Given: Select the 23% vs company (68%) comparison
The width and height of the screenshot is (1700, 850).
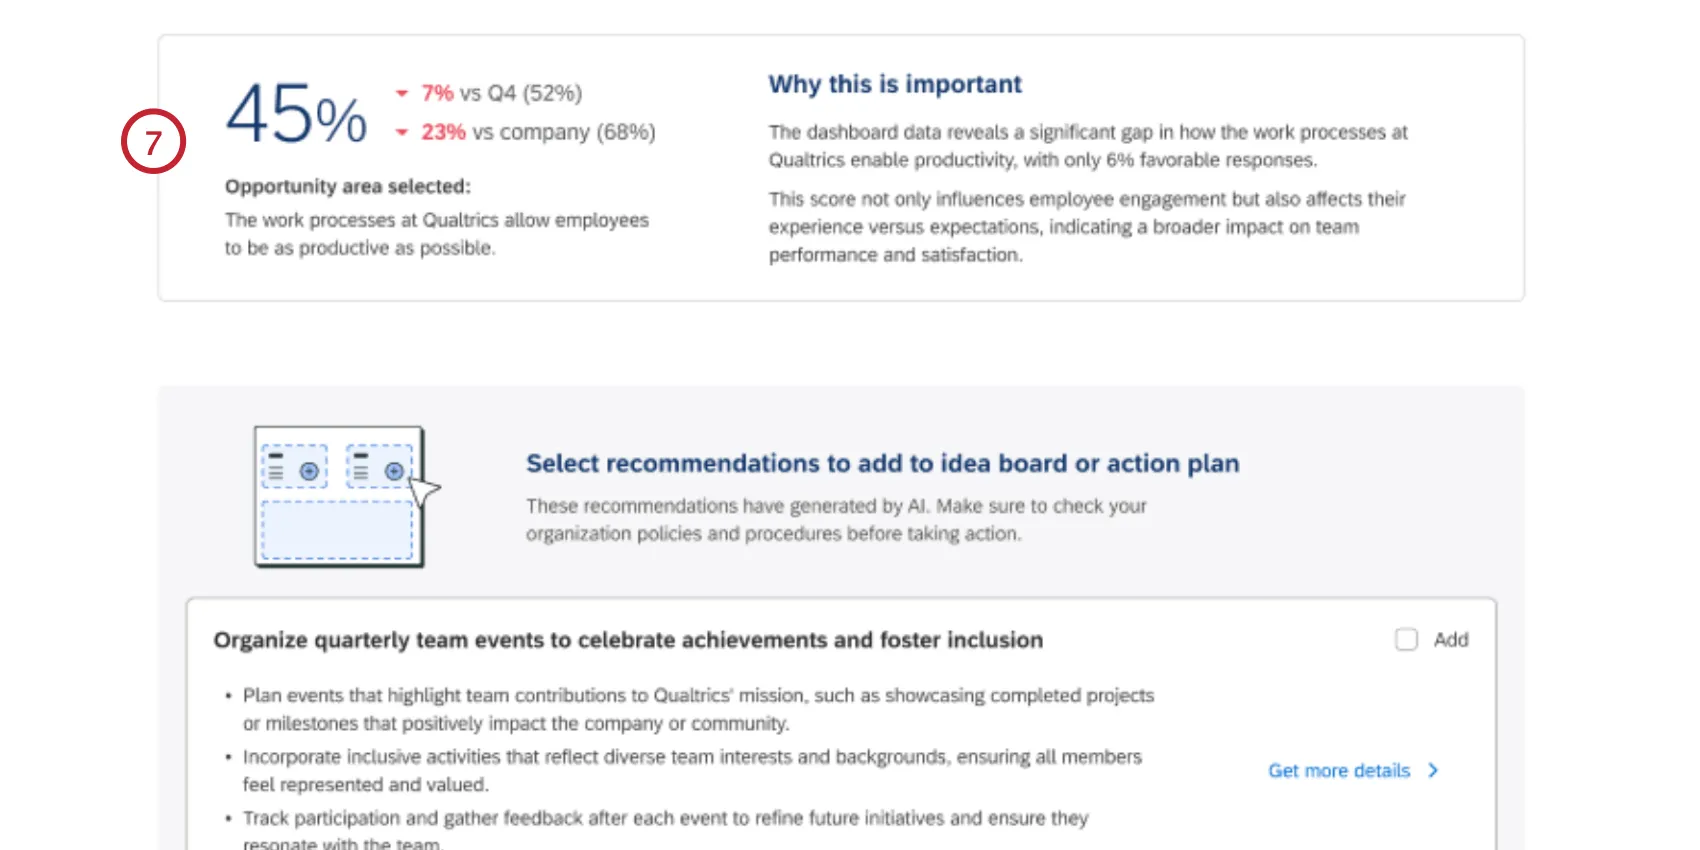Looking at the screenshot, I should [537, 132].
